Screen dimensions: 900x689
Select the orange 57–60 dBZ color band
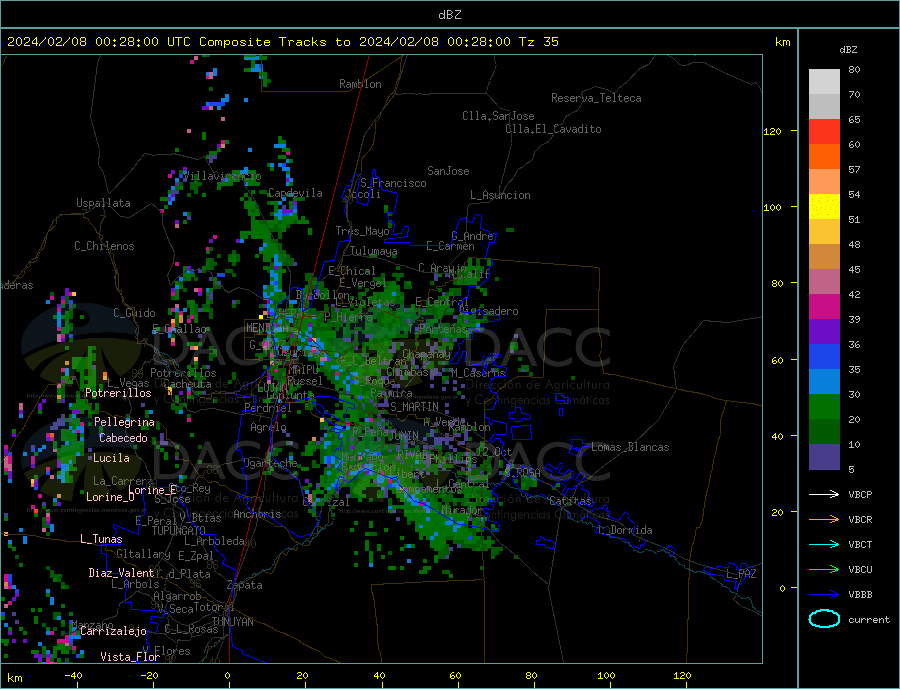click(824, 157)
